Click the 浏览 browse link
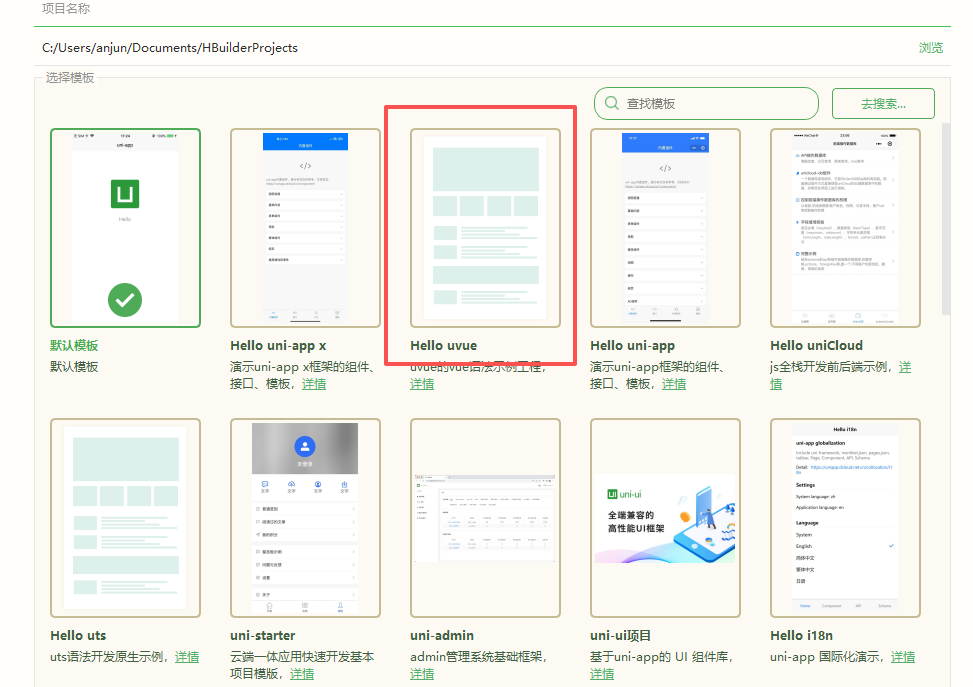Viewport: 973px width, 687px height. point(930,47)
